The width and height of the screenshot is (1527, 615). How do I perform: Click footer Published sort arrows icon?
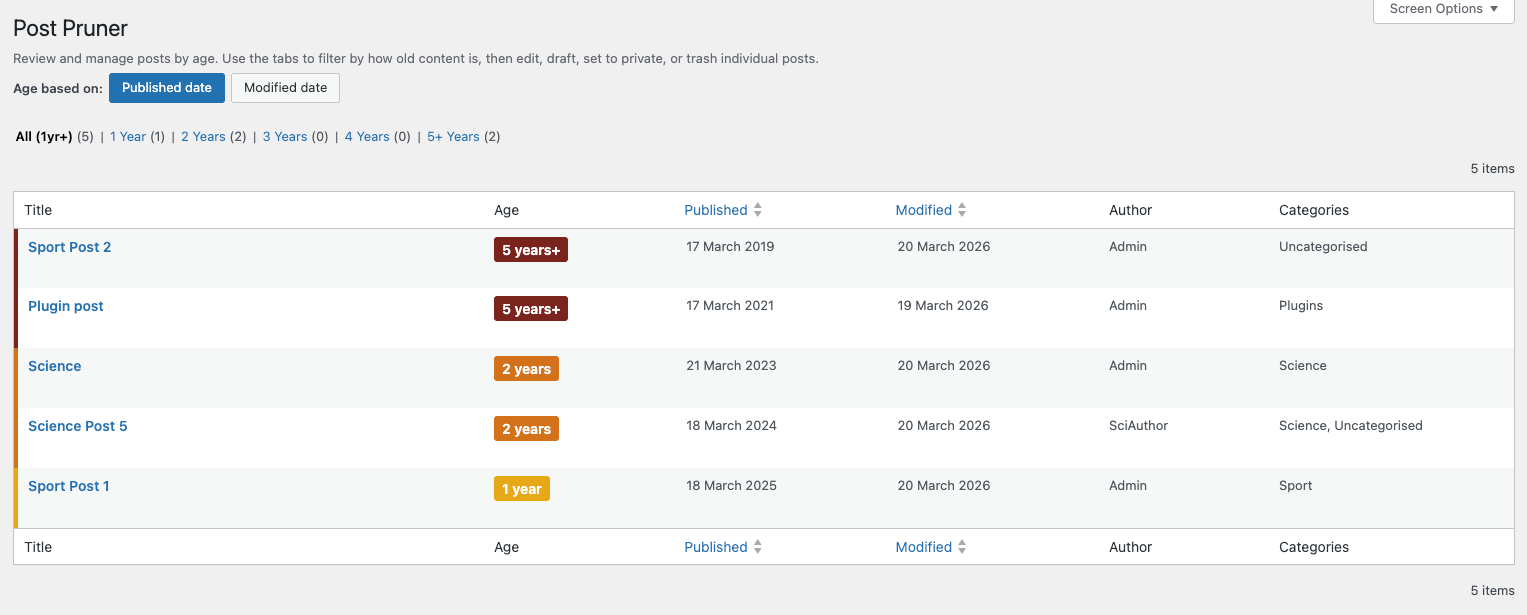click(758, 547)
